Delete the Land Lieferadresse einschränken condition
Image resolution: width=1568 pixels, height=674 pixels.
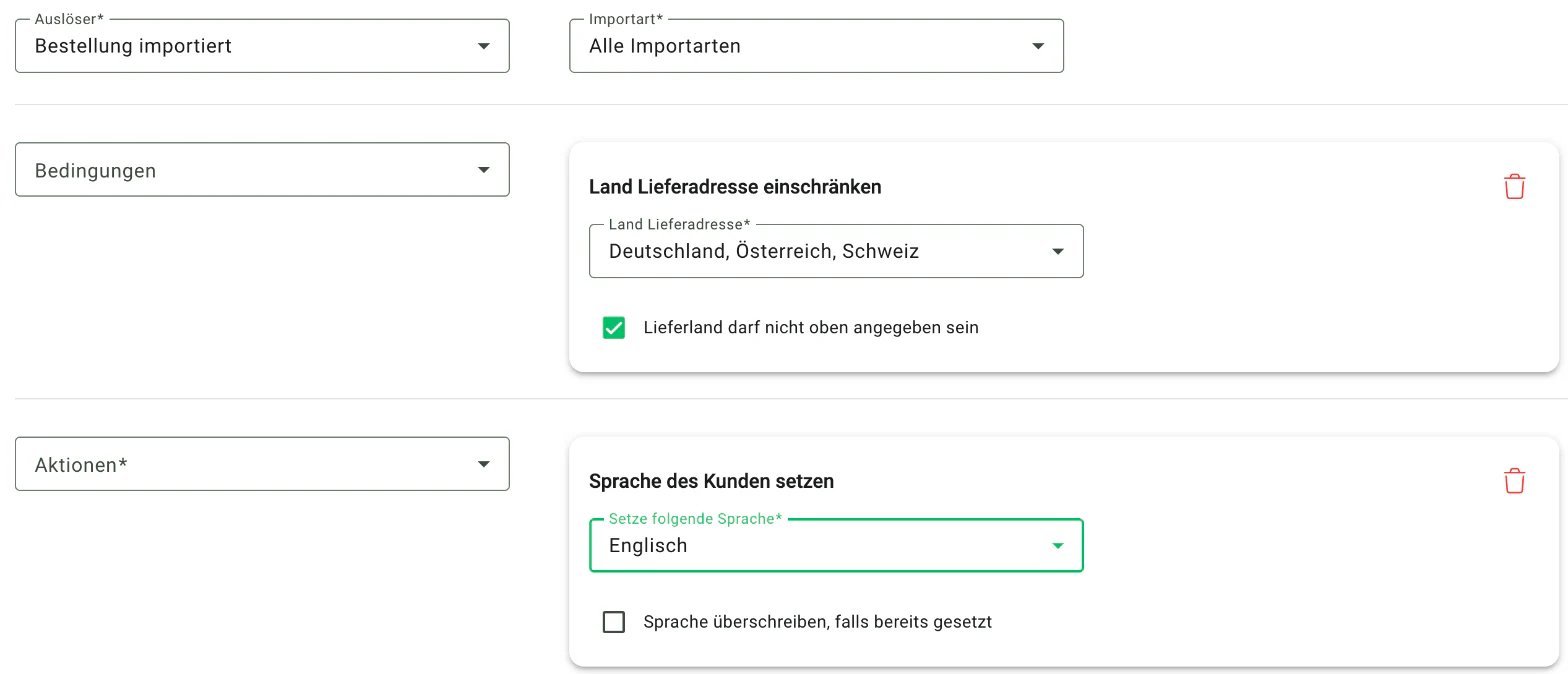pyautogui.click(x=1514, y=187)
